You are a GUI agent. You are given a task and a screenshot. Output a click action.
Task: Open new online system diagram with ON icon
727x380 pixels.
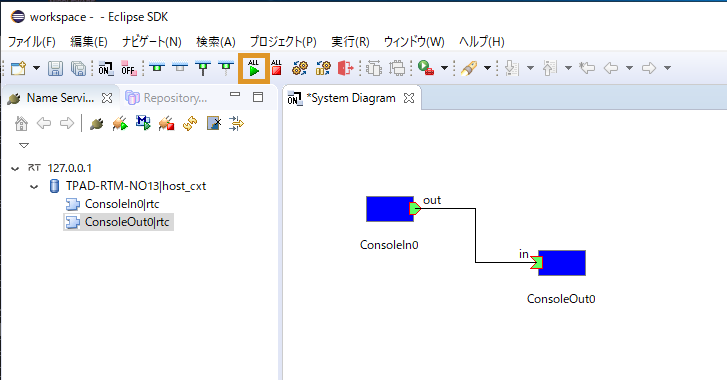106,69
